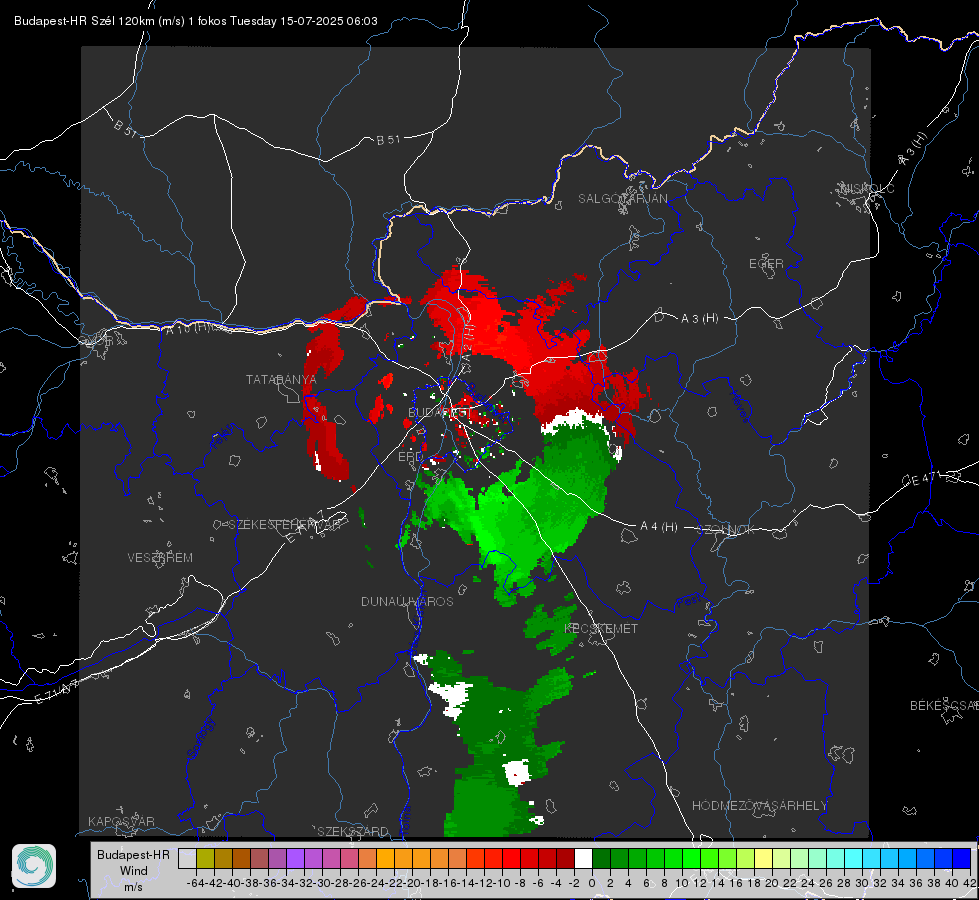Click the 'Budapest-HR' legend label
Image resolution: width=979 pixels, height=900 pixels.
point(133,854)
